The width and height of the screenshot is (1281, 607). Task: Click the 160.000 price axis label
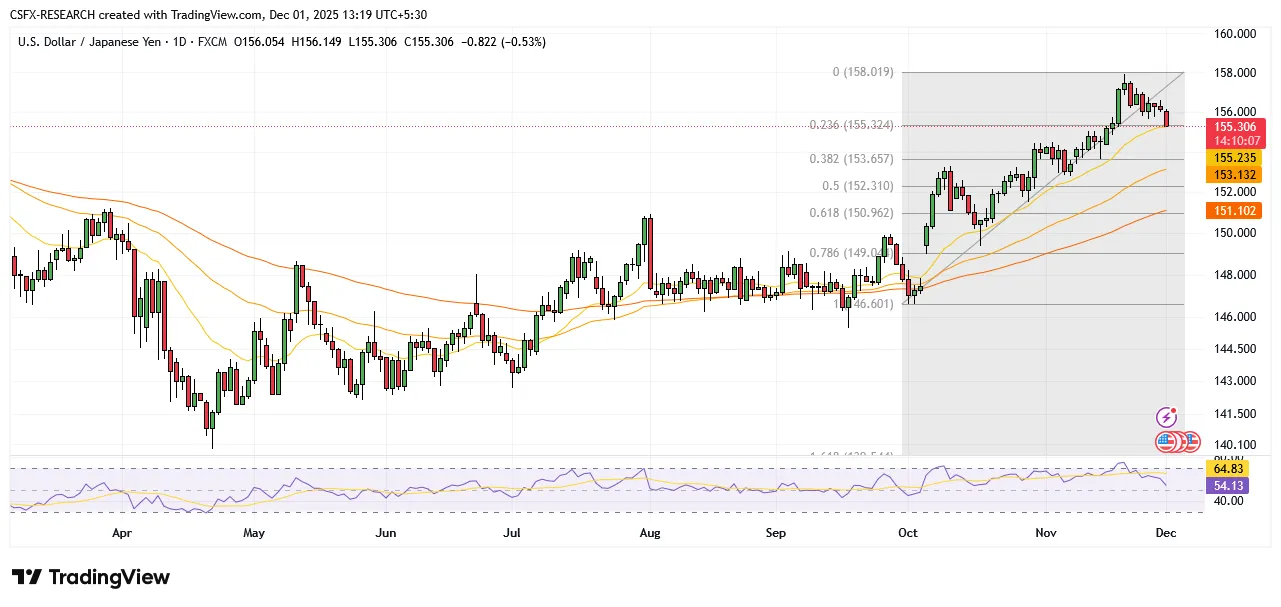tap(1235, 34)
